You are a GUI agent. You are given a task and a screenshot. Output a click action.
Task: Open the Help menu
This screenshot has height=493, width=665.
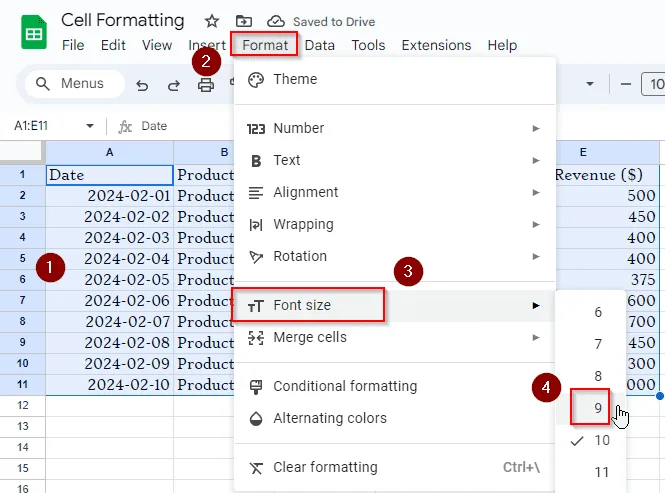click(502, 45)
